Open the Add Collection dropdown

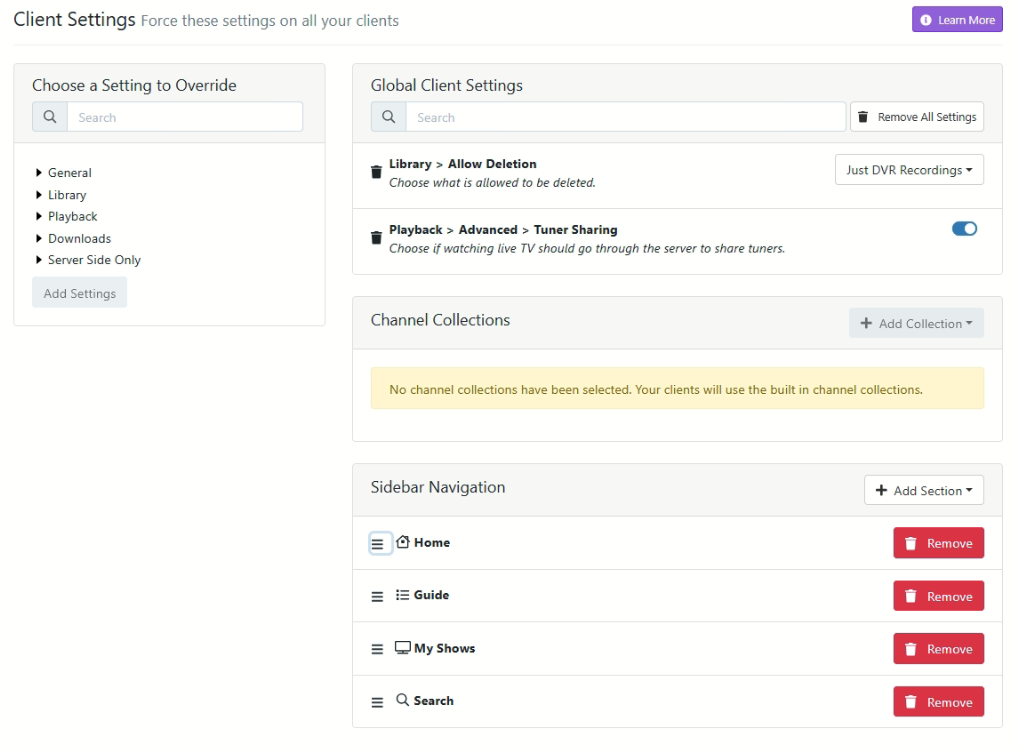[916, 324]
